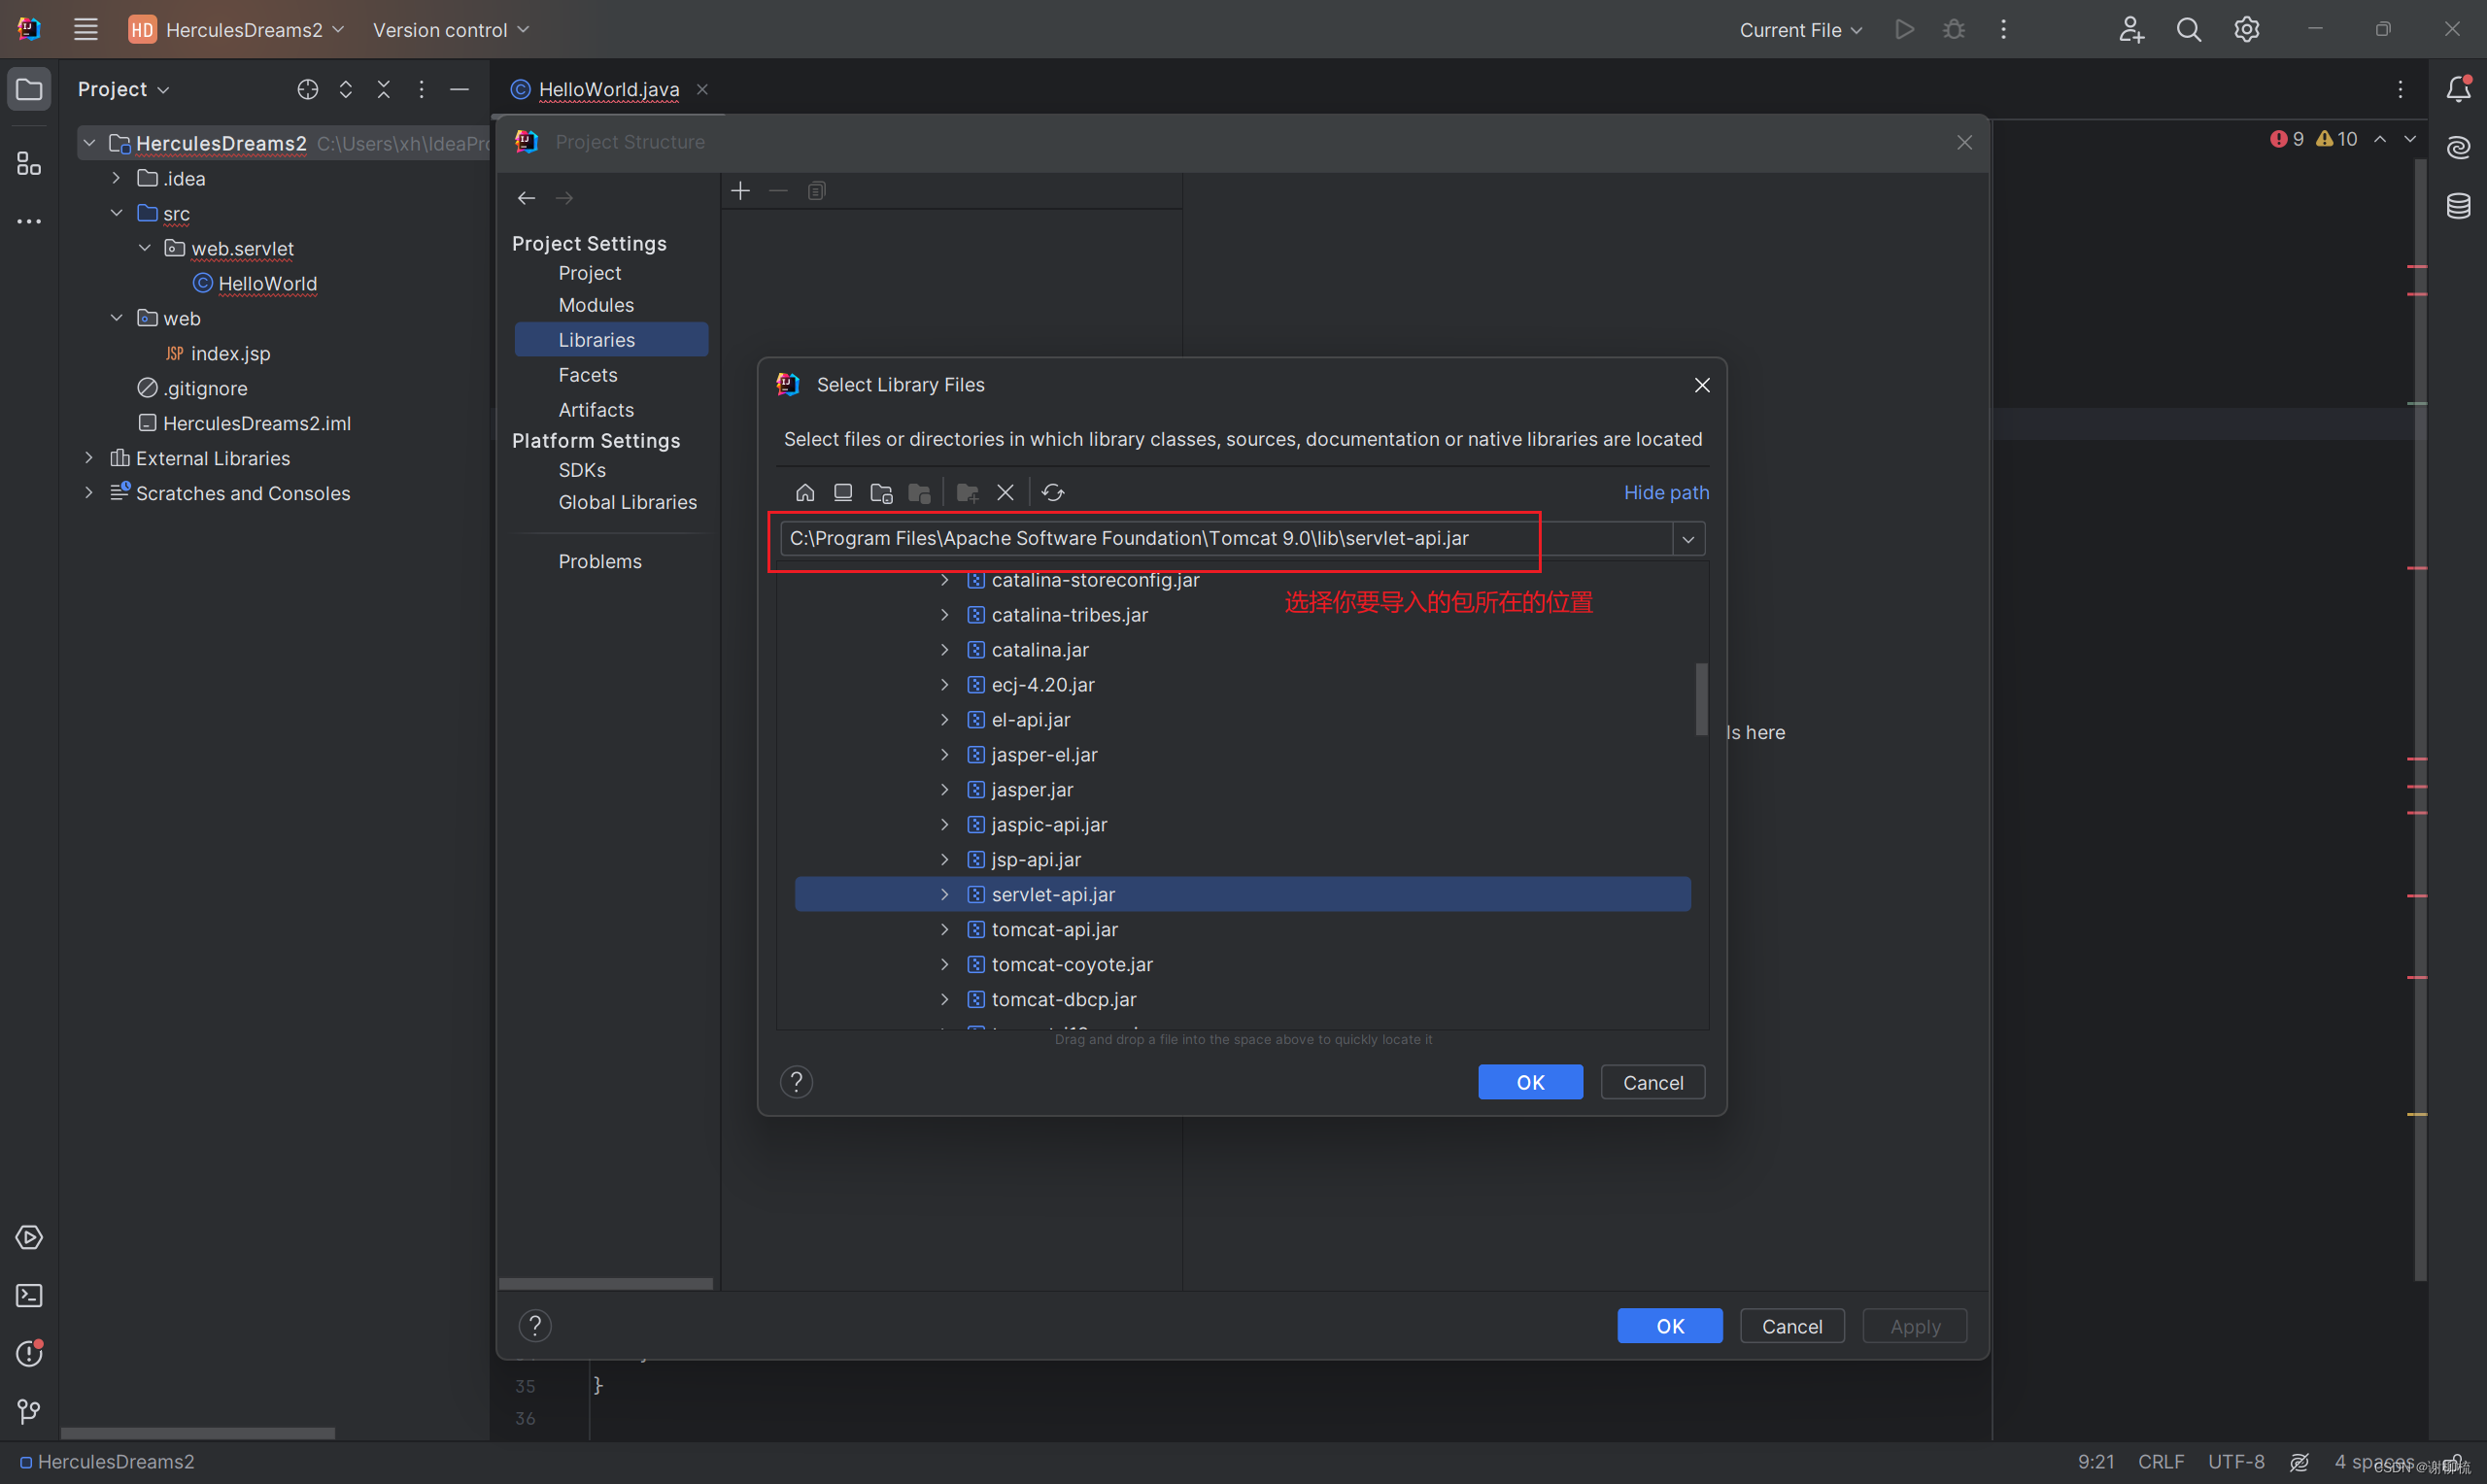This screenshot has width=2487, height=1484.
Task: Expand the servlet-api.jar tree node
Action: [x=944, y=894]
